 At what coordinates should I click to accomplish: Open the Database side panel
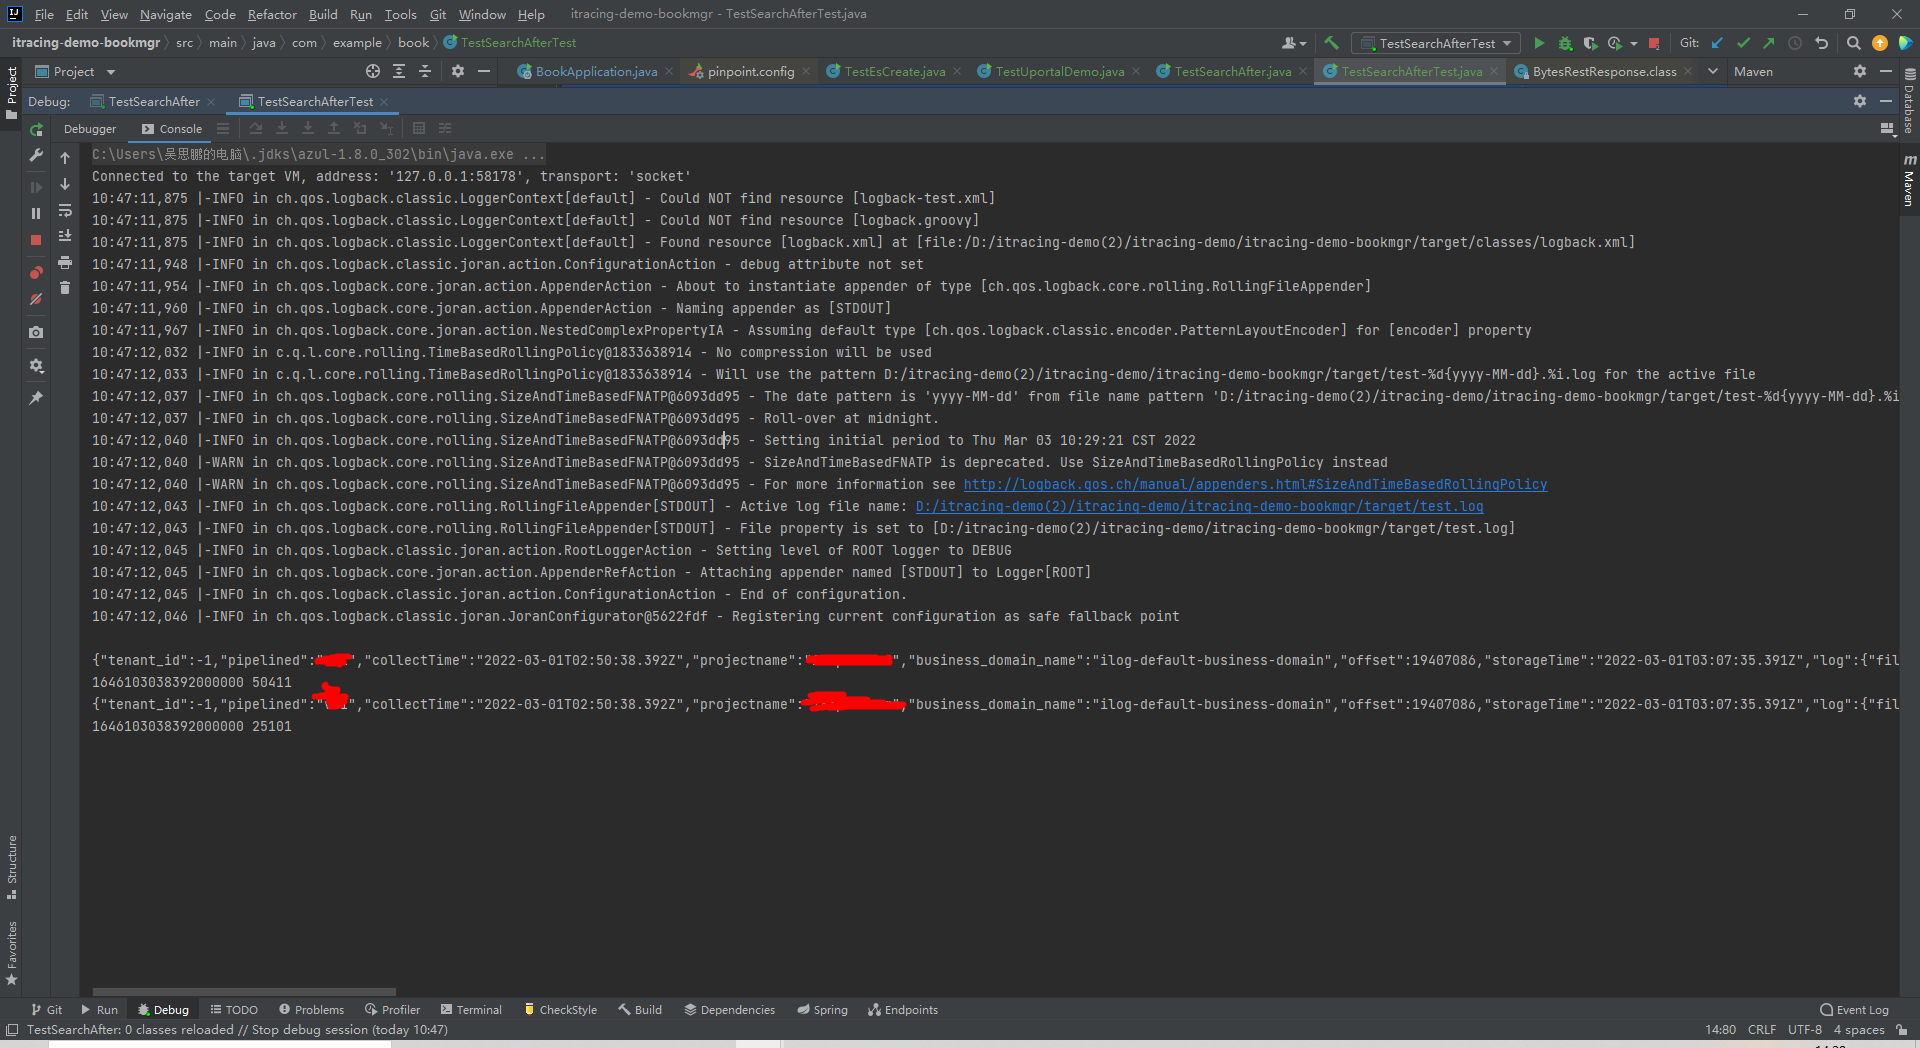click(x=1909, y=102)
